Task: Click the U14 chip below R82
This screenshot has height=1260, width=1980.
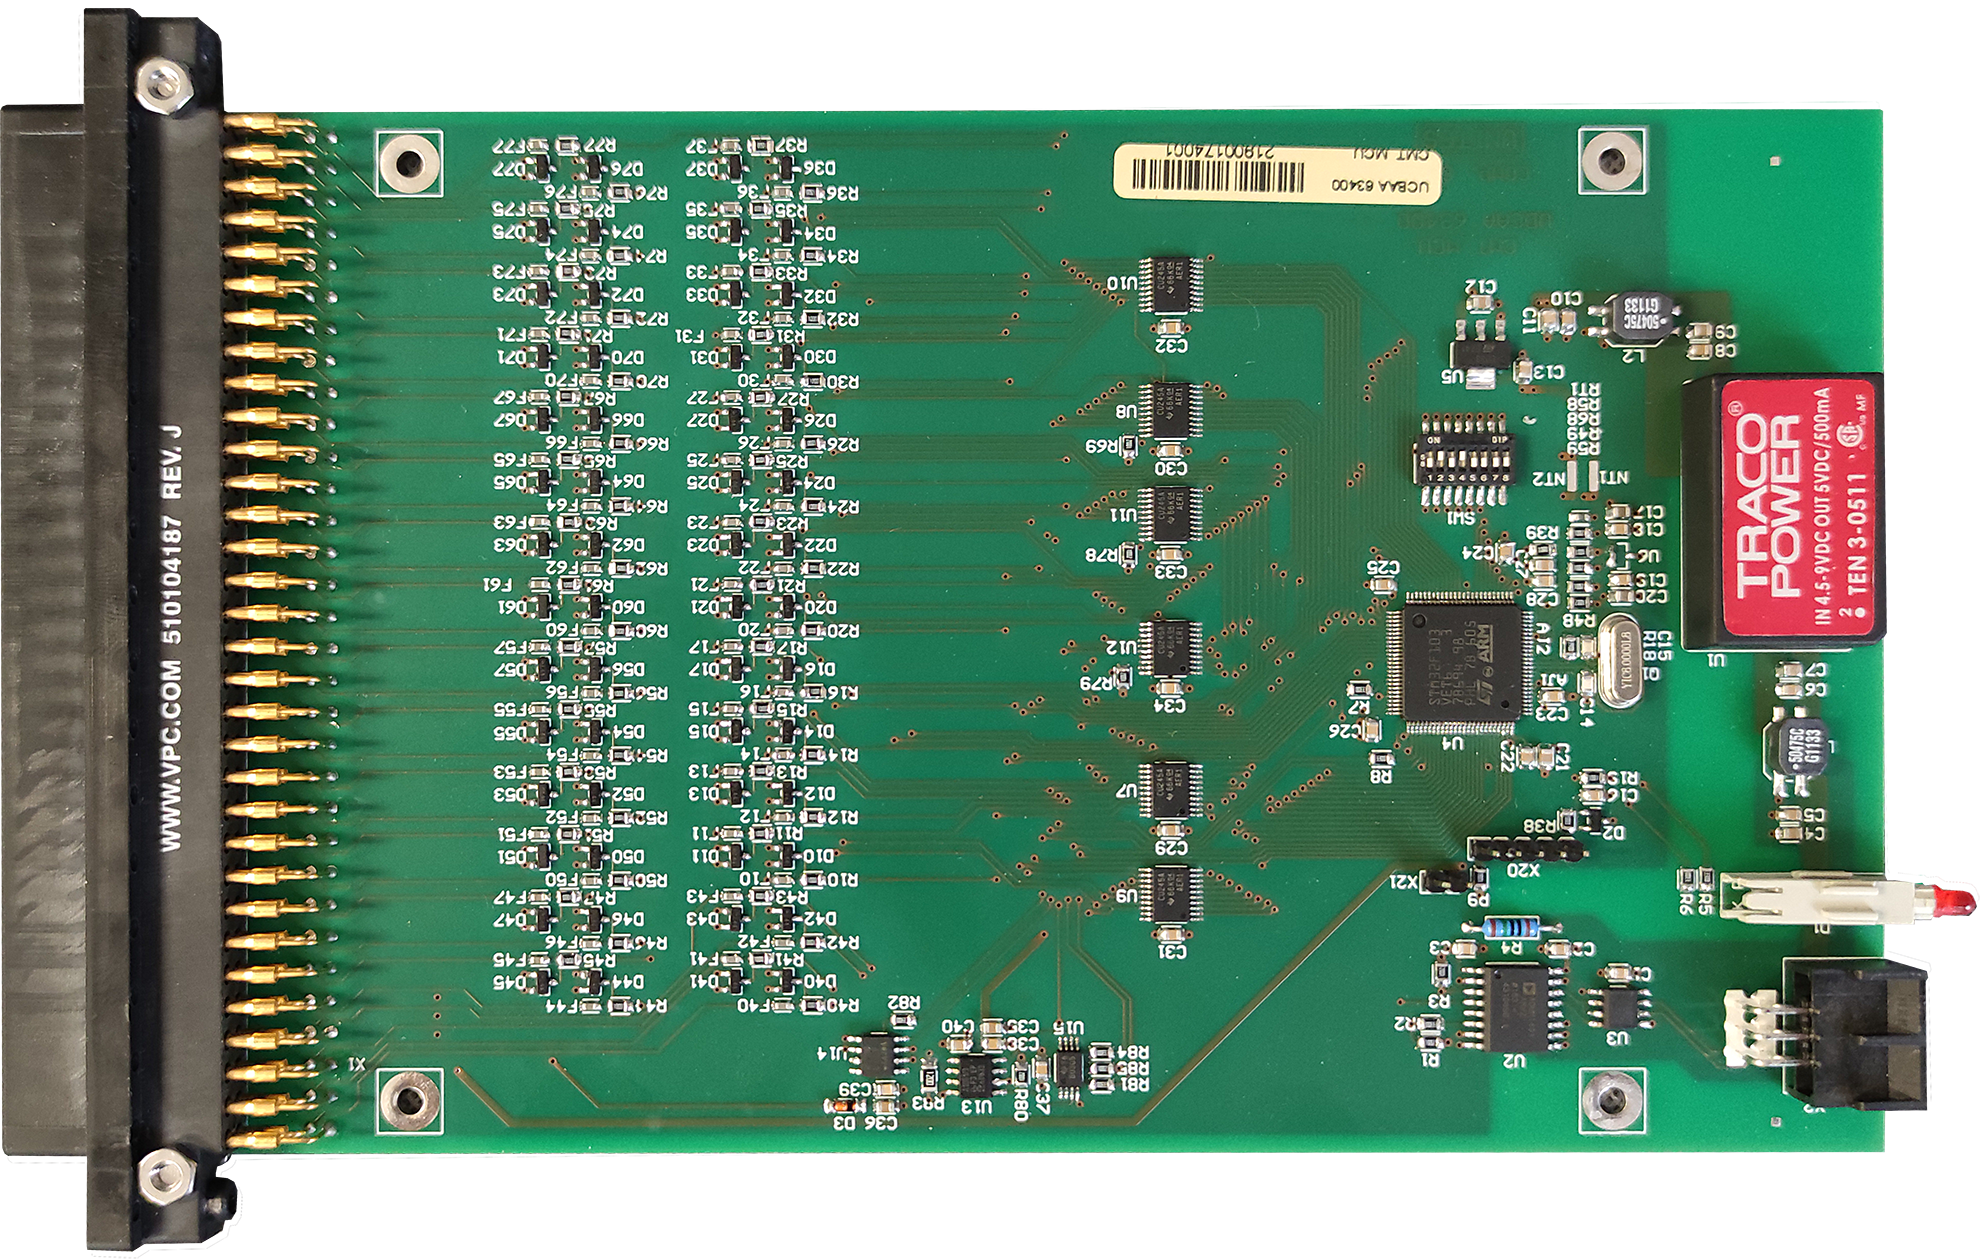Action: coord(877,1054)
